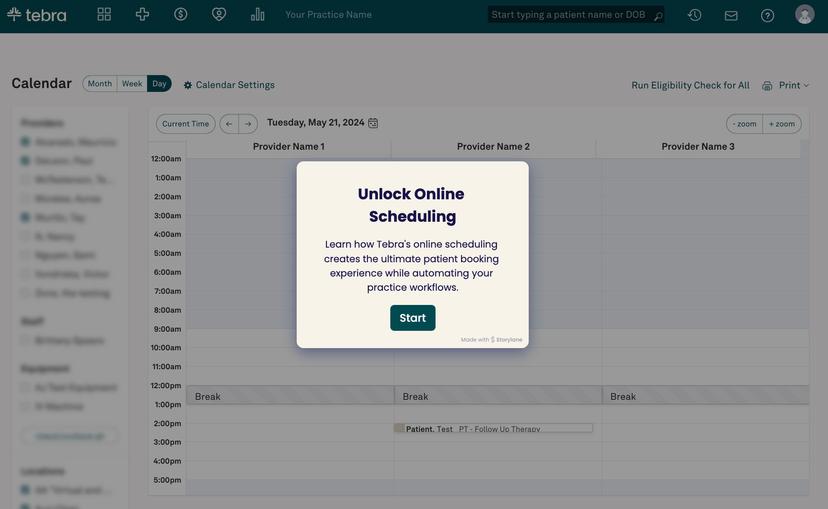Switch to the Month calendar view
This screenshot has width=828, height=509.
tap(100, 84)
